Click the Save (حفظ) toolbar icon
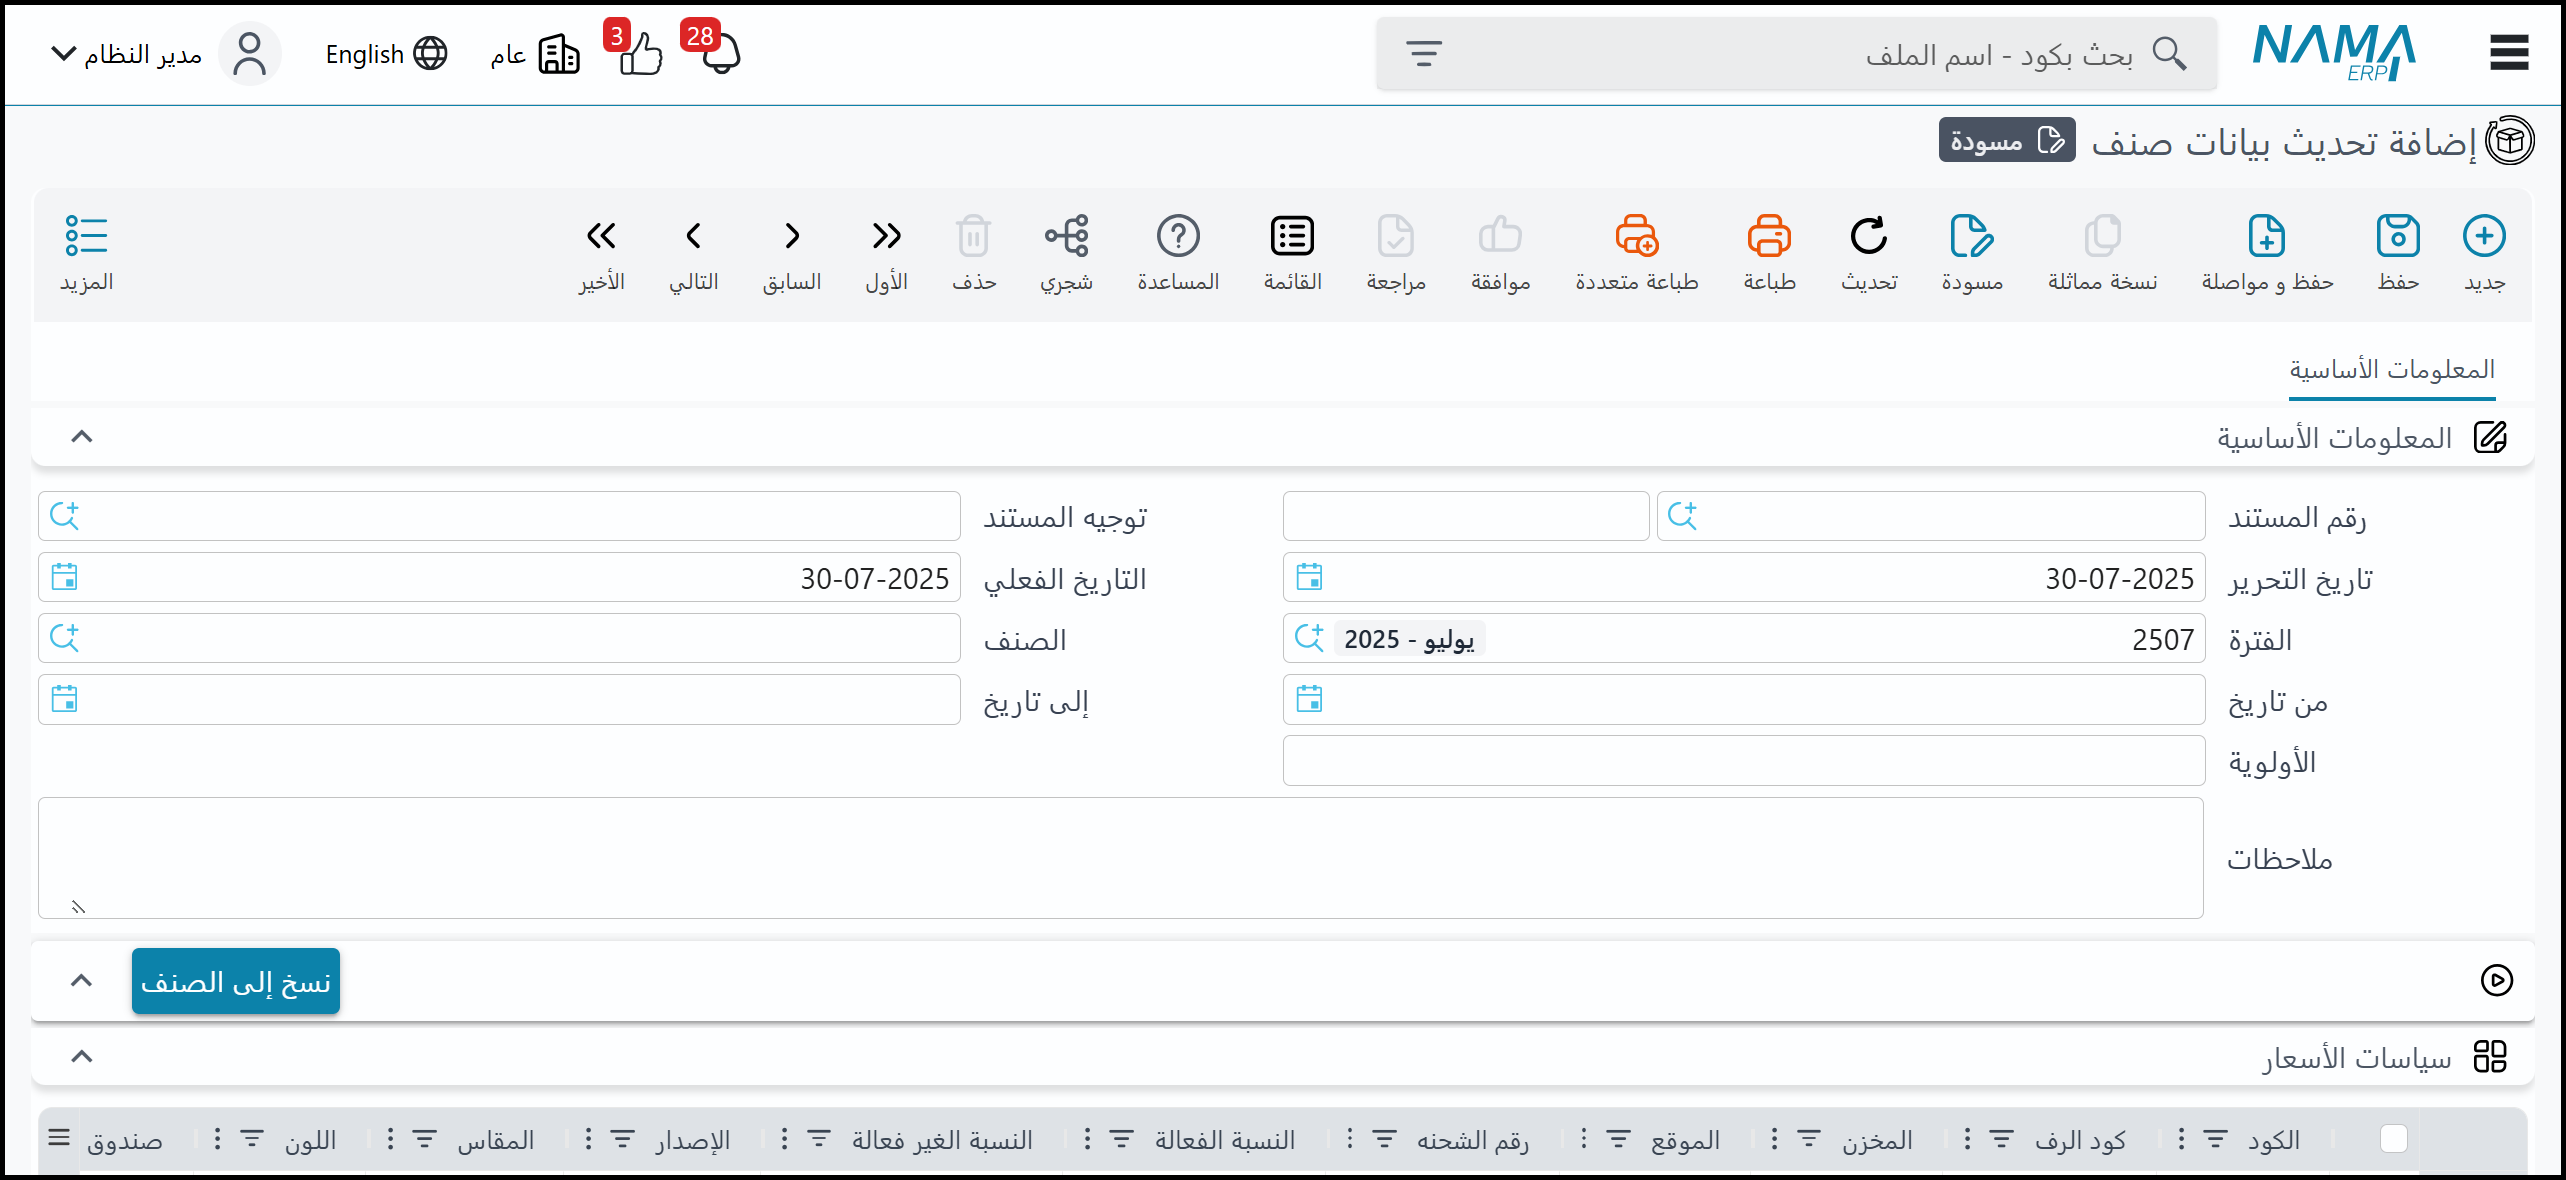The height and width of the screenshot is (1180, 2566). [x=2397, y=237]
